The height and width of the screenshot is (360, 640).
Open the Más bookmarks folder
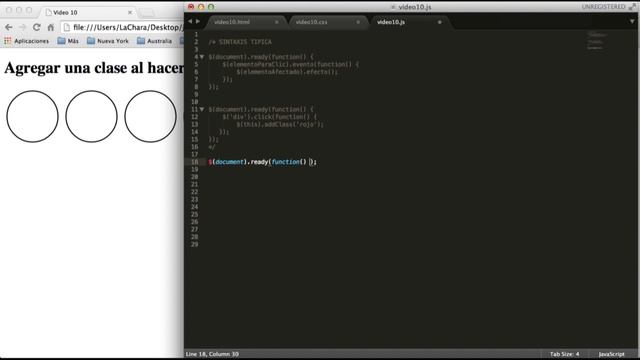(x=68, y=41)
